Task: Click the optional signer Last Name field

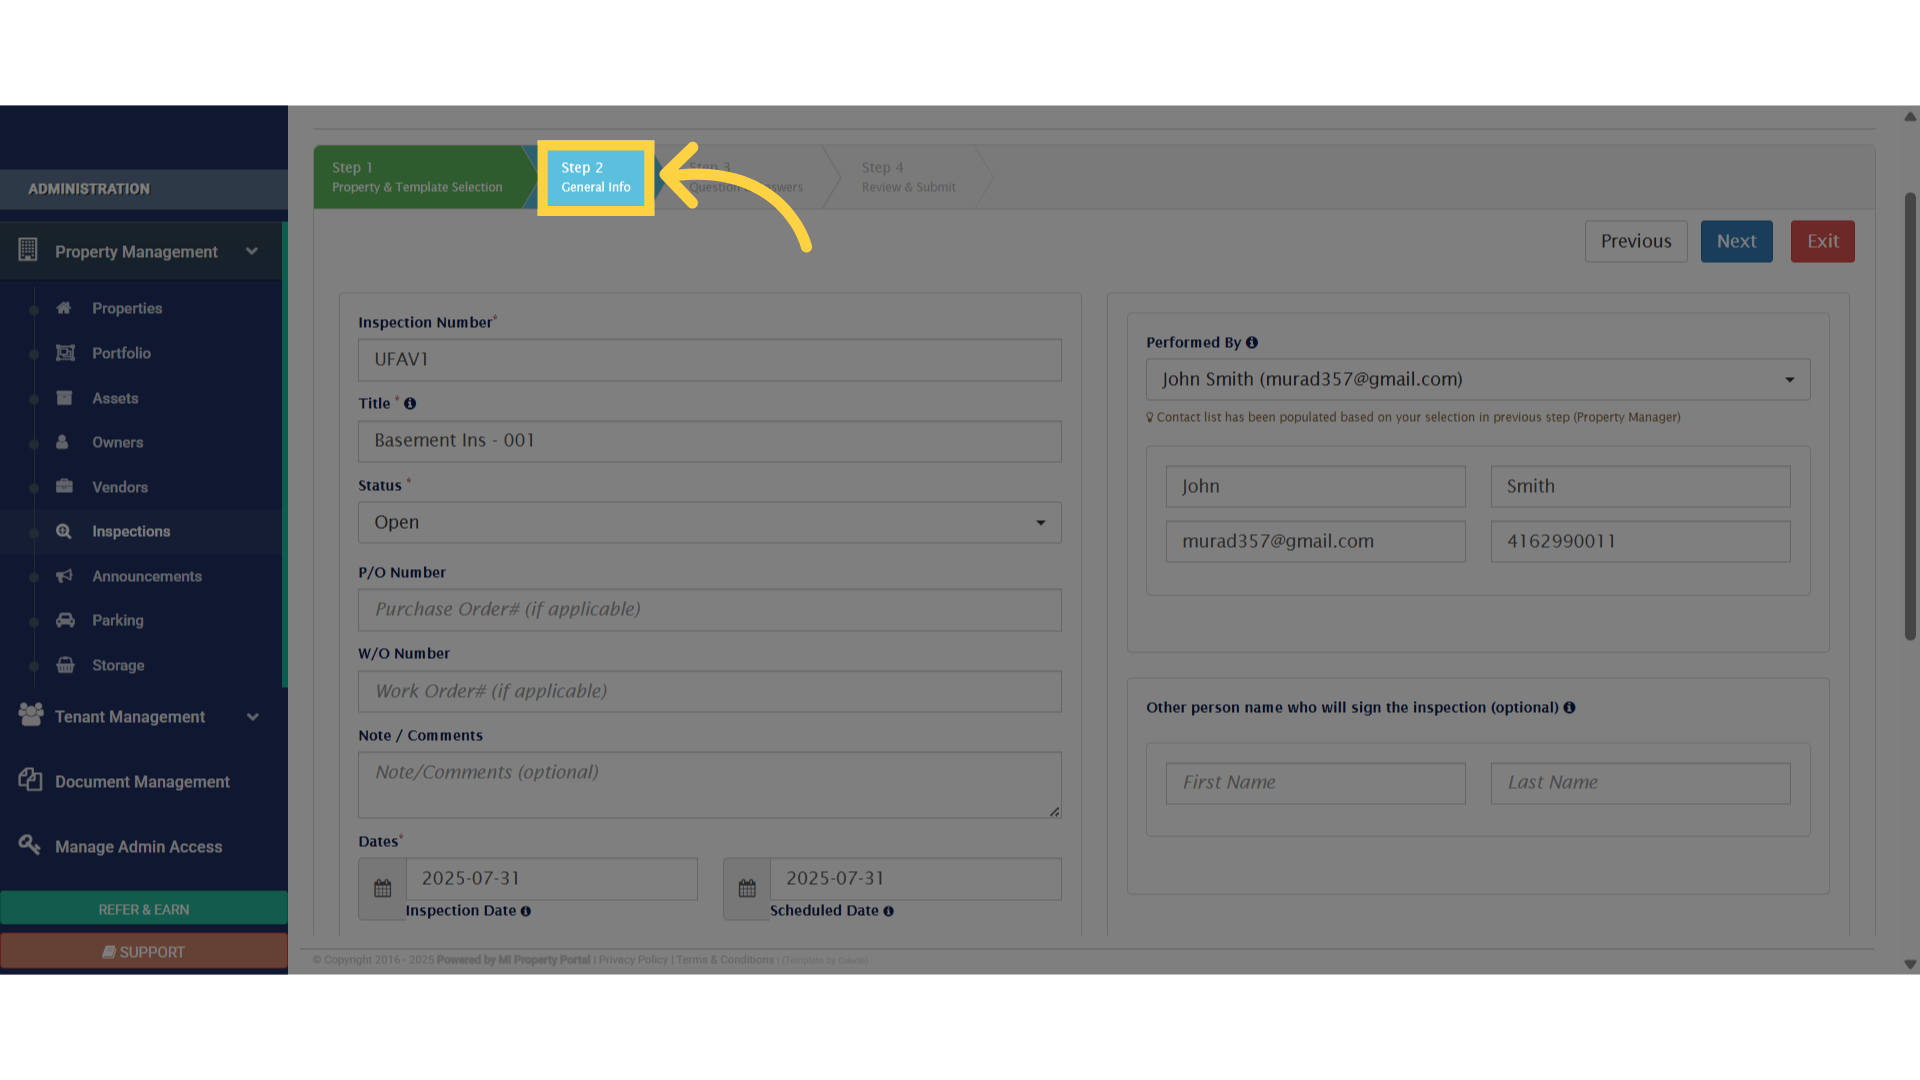Action: pyautogui.click(x=1641, y=783)
